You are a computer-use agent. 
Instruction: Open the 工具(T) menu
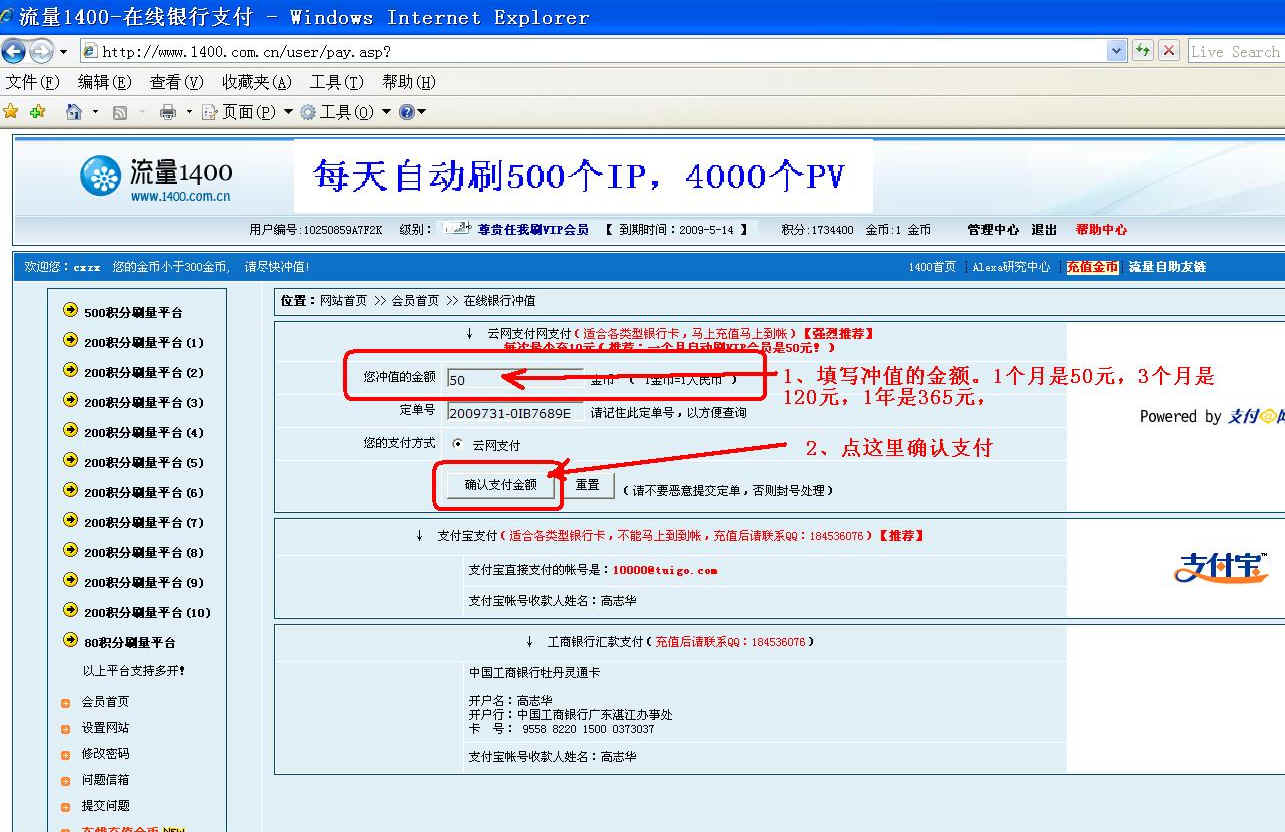click(x=337, y=82)
